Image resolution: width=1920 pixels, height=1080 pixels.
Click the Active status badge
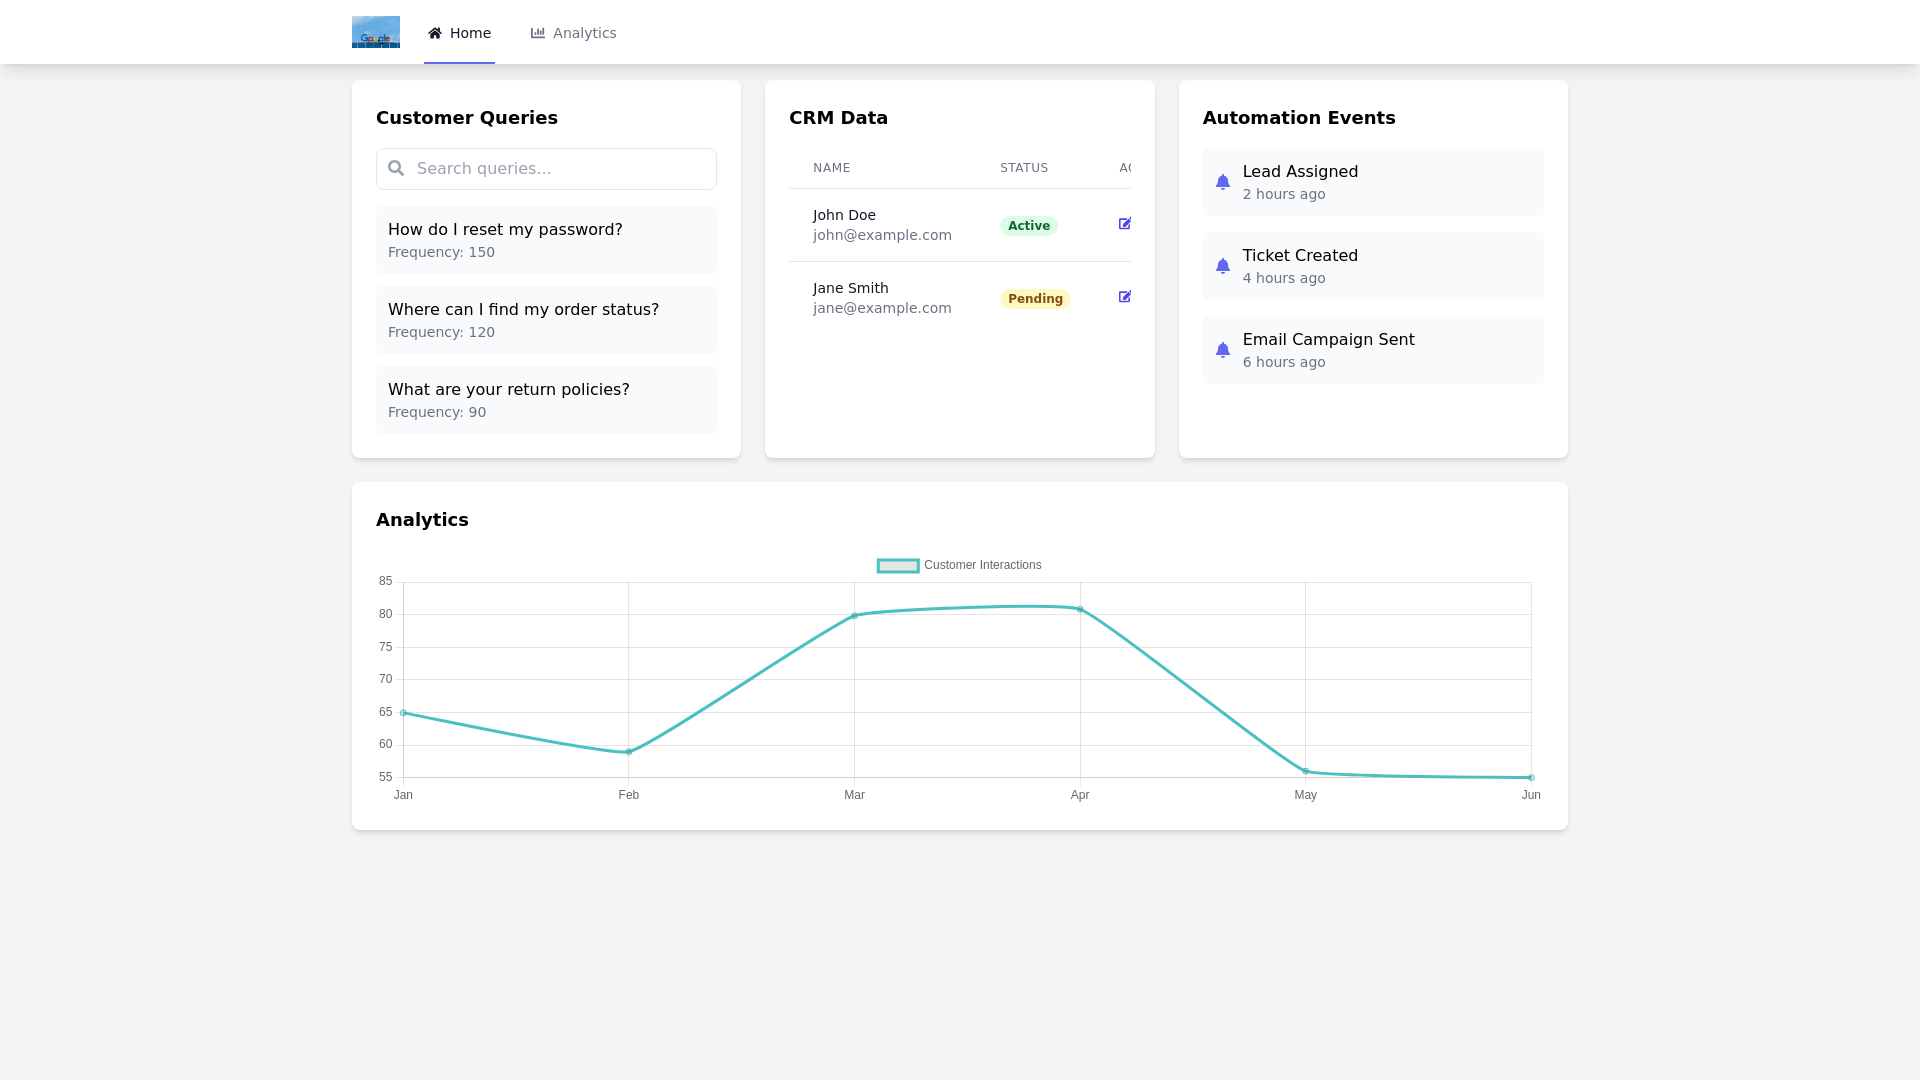(x=1028, y=226)
